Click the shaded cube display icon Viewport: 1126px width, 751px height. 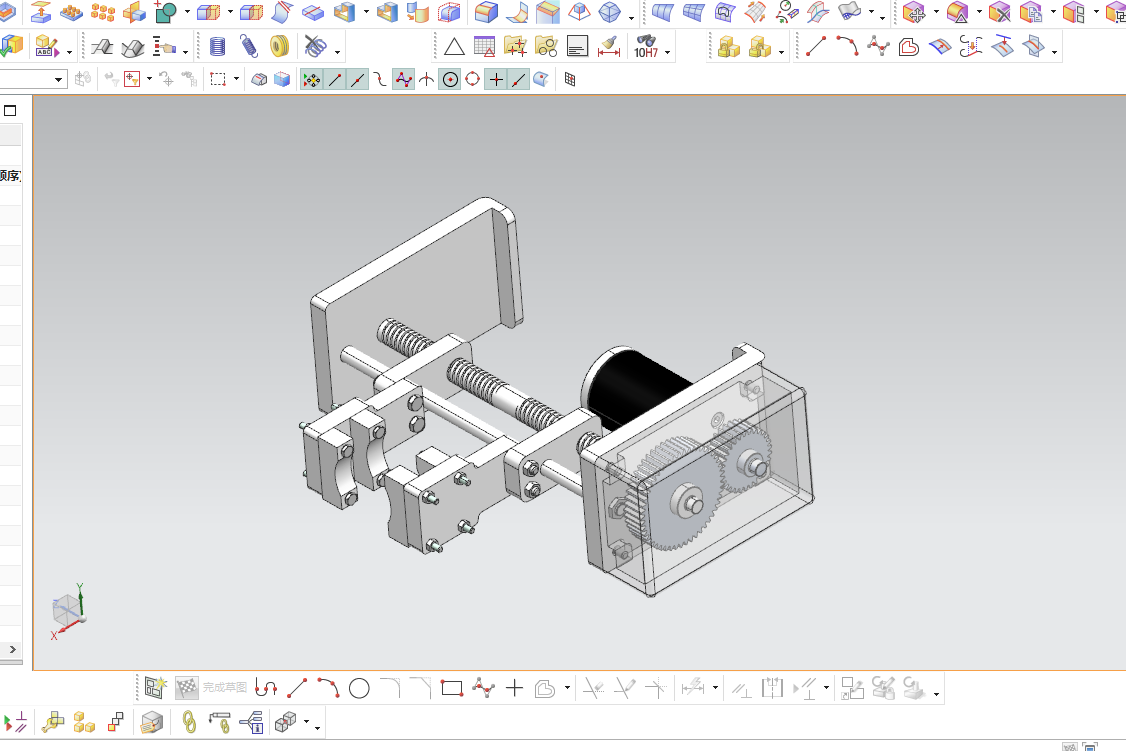tap(282, 80)
